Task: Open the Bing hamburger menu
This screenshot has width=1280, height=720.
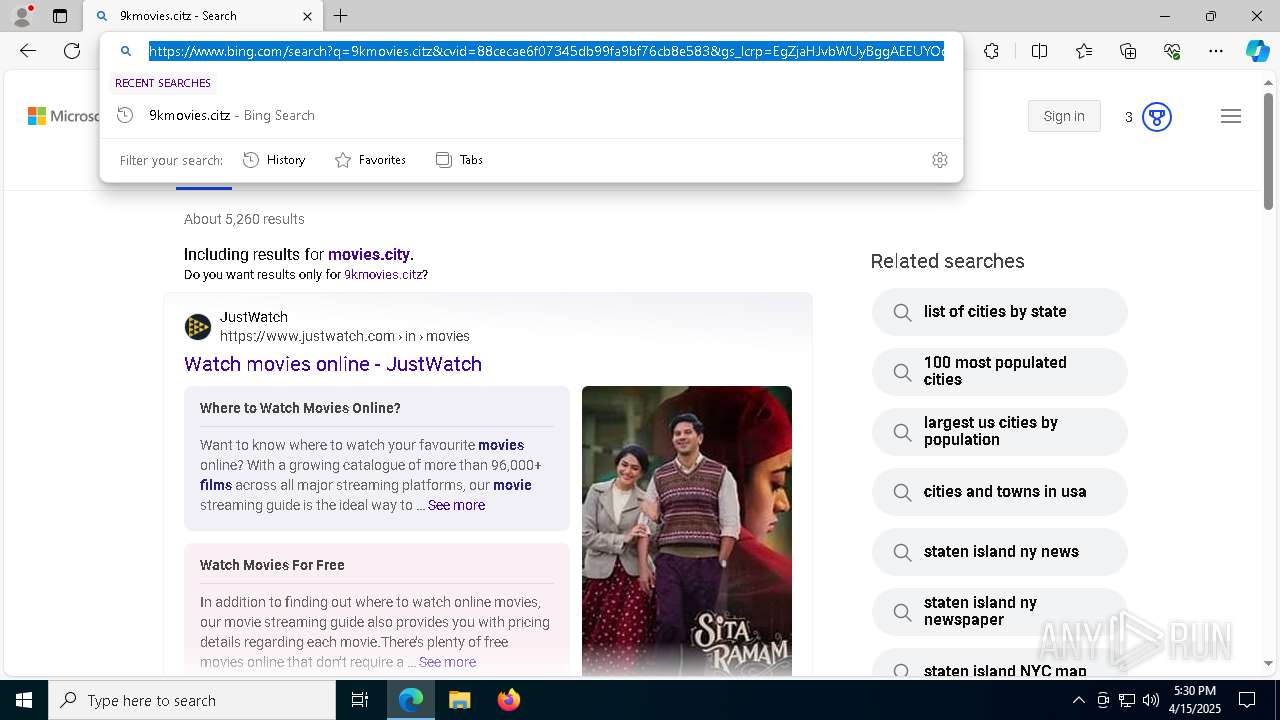Action: point(1231,117)
